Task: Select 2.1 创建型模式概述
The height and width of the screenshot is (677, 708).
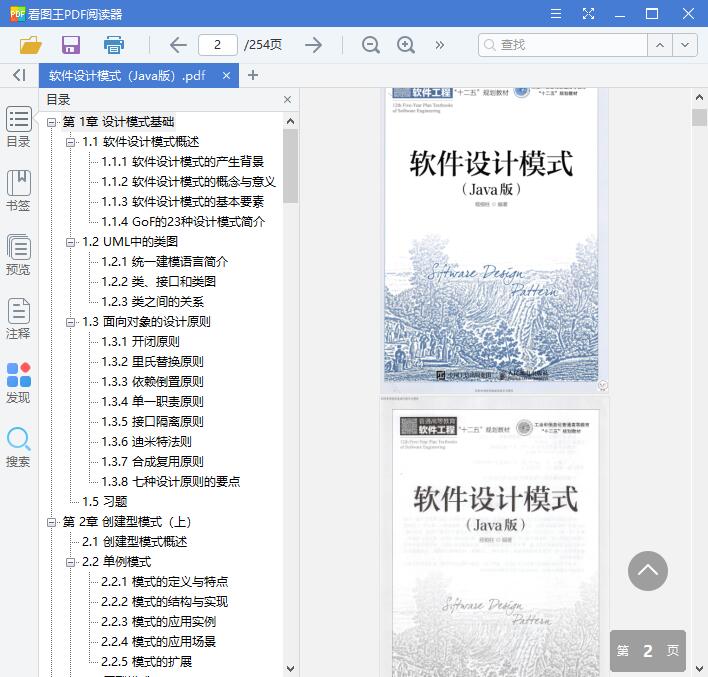Action: 135,542
